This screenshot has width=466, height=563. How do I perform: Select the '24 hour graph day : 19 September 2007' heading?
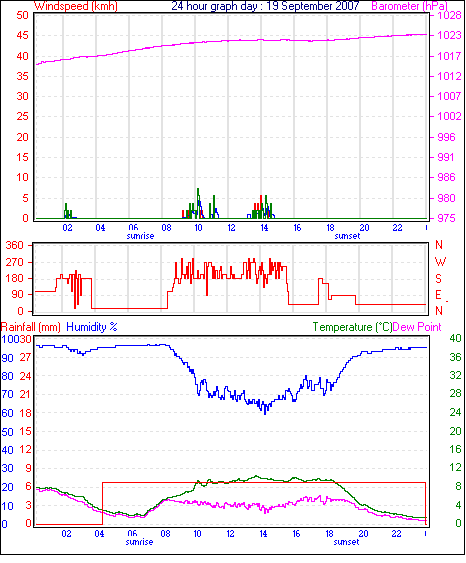pyautogui.click(x=265, y=6)
